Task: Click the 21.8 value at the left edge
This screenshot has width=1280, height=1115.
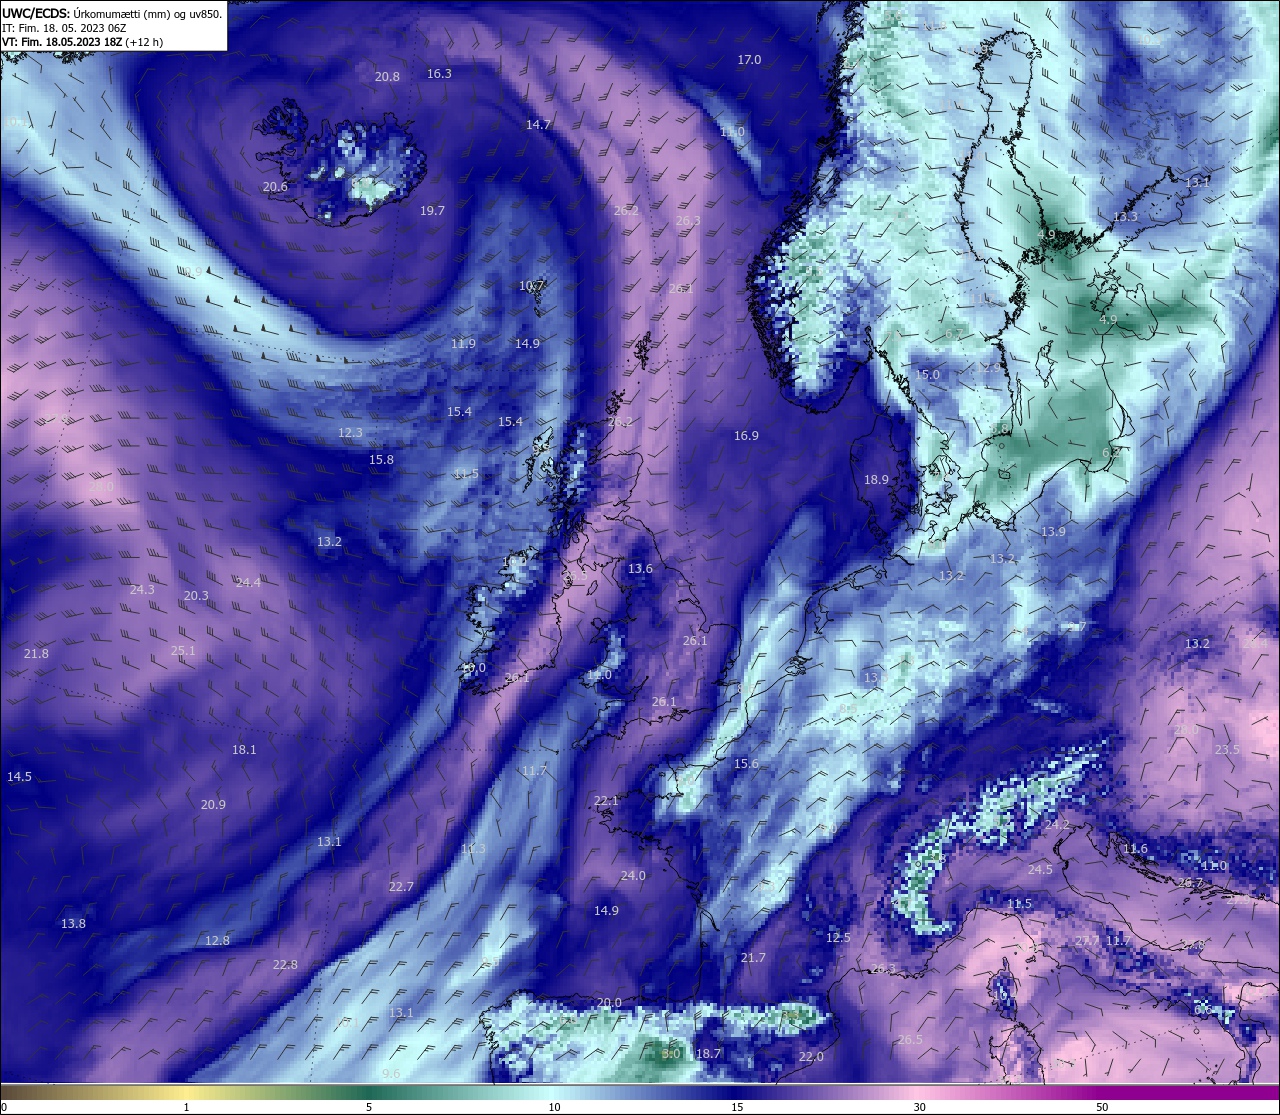Action: [x=36, y=654]
